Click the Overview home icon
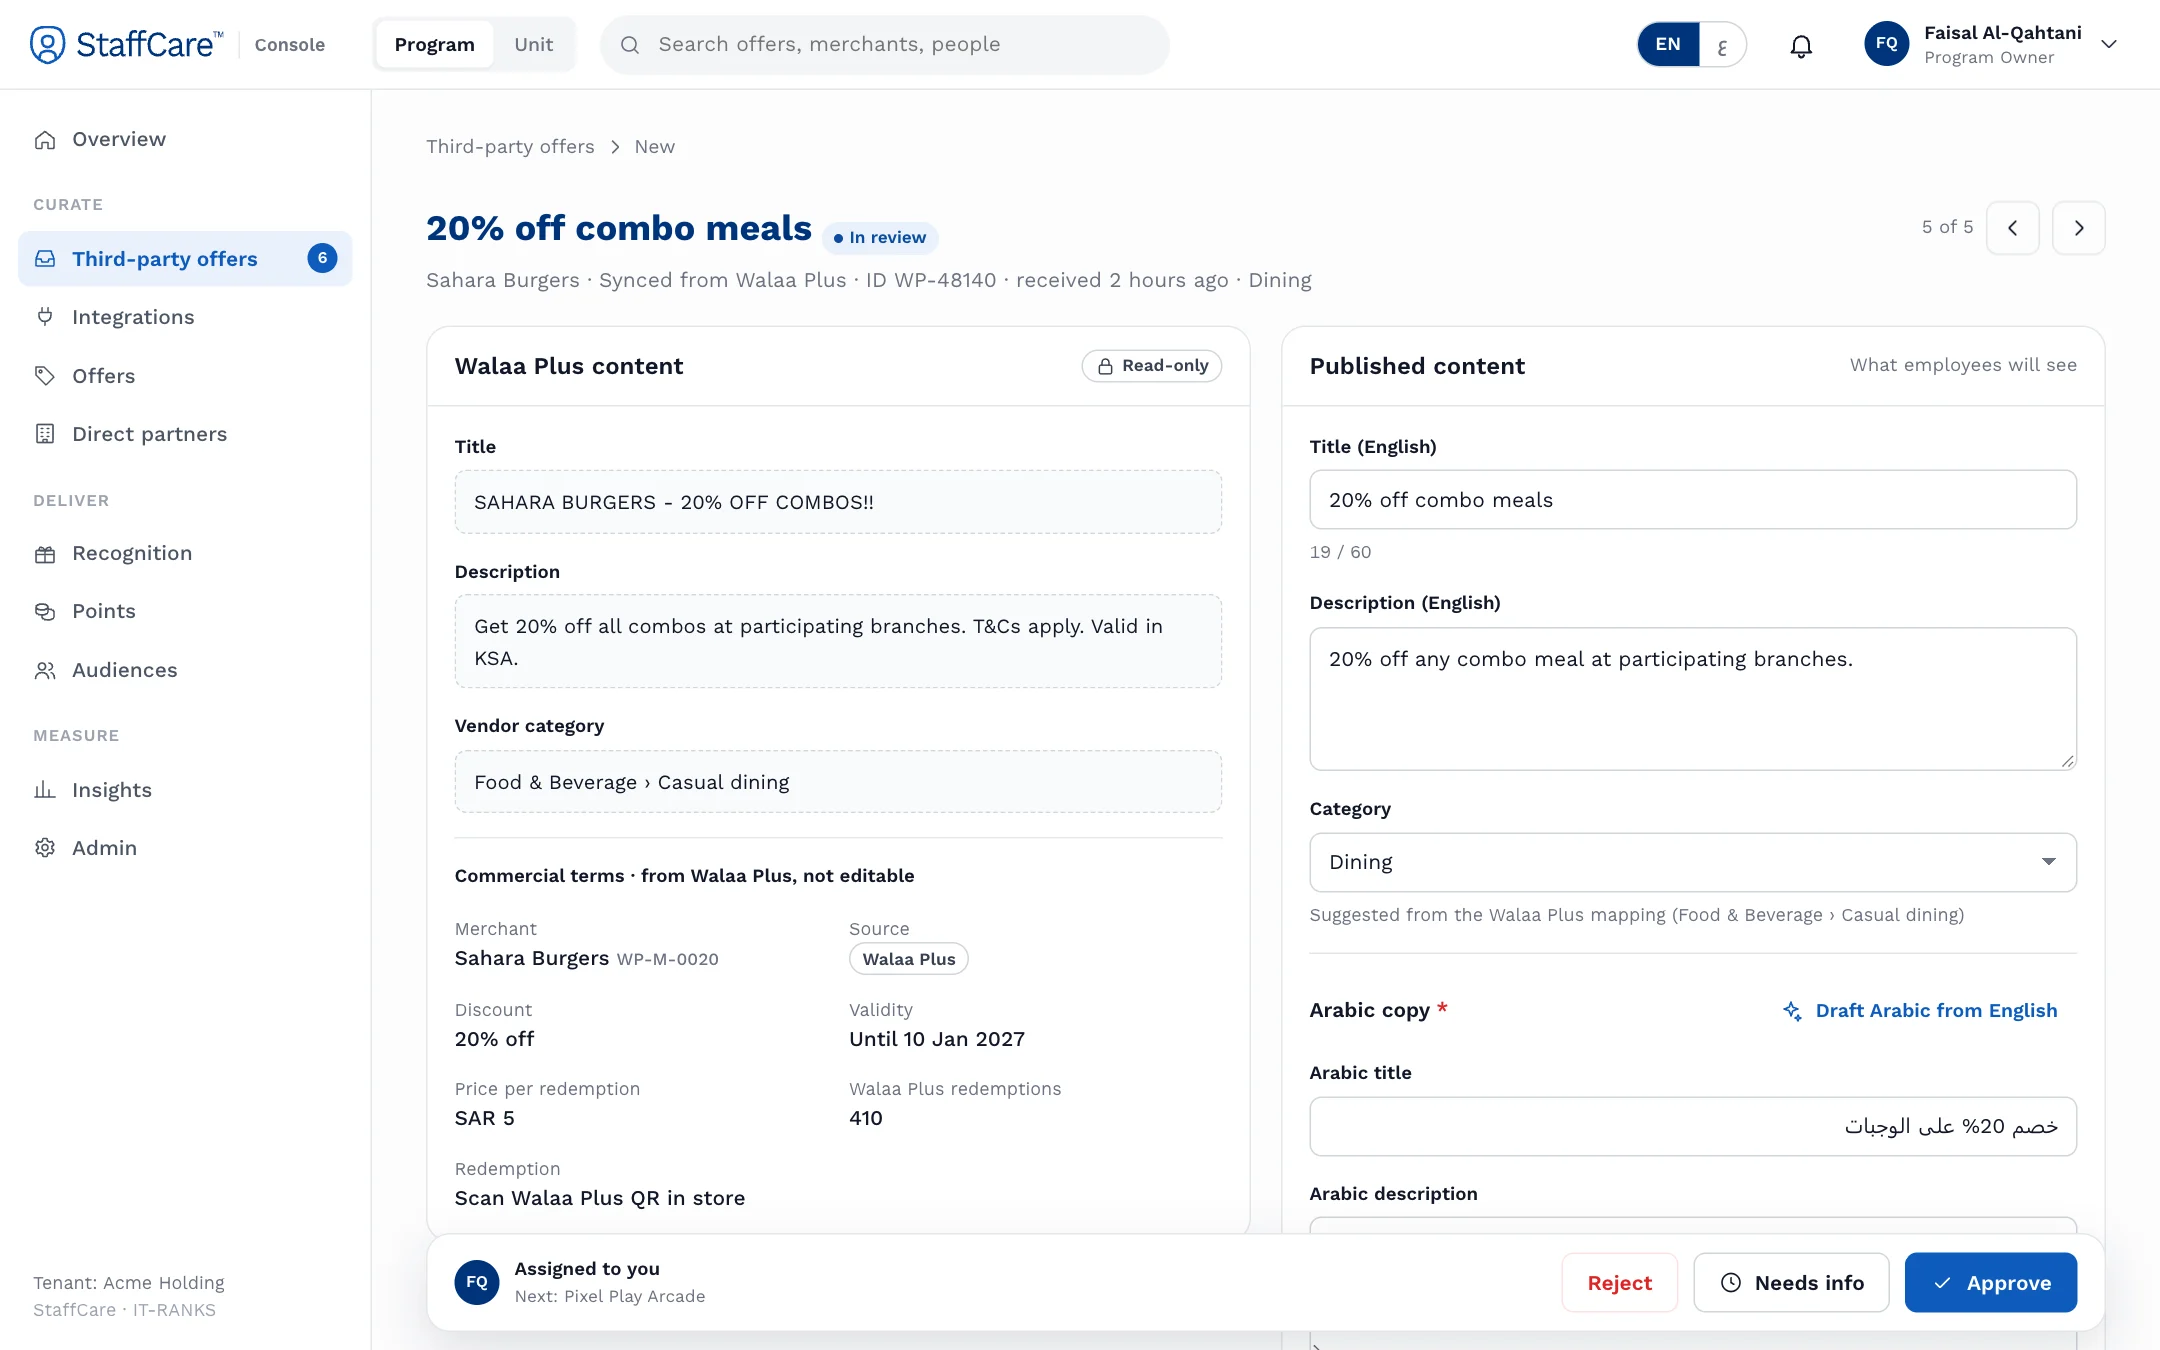 click(x=45, y=140)
